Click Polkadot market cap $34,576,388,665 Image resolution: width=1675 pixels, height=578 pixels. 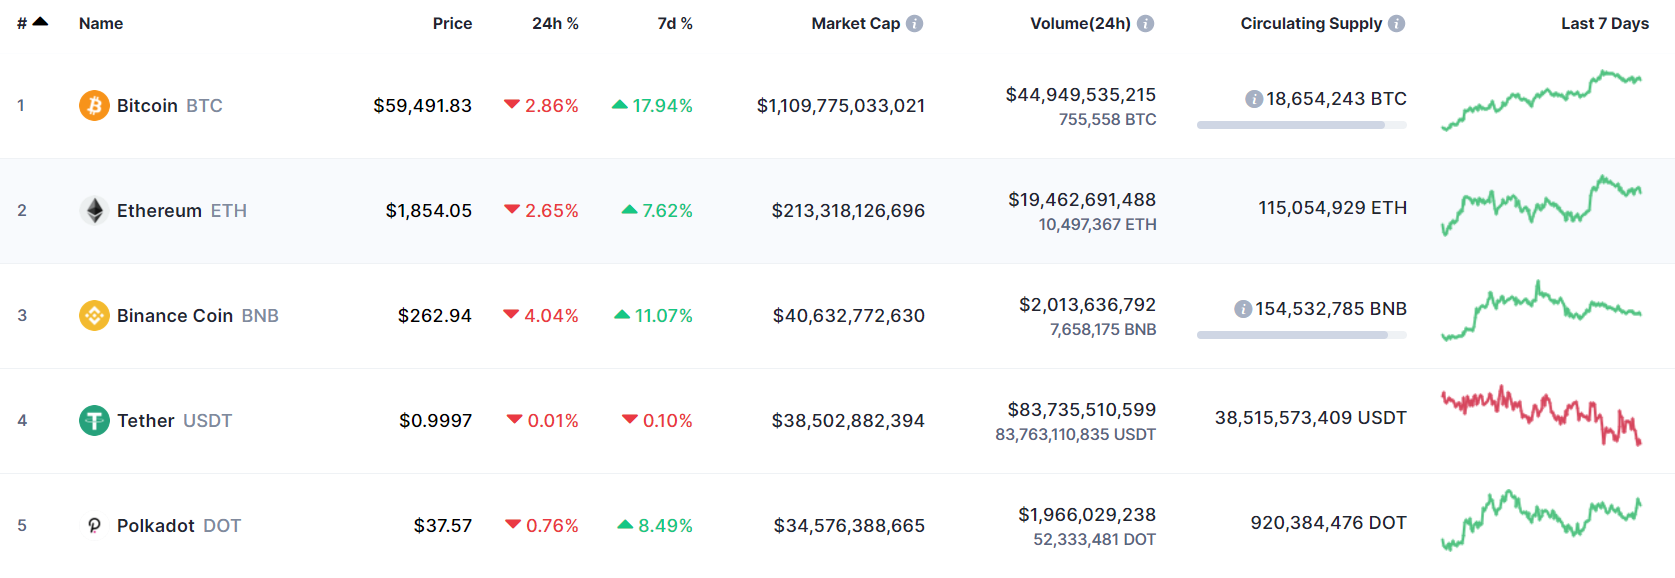point(849,525)
